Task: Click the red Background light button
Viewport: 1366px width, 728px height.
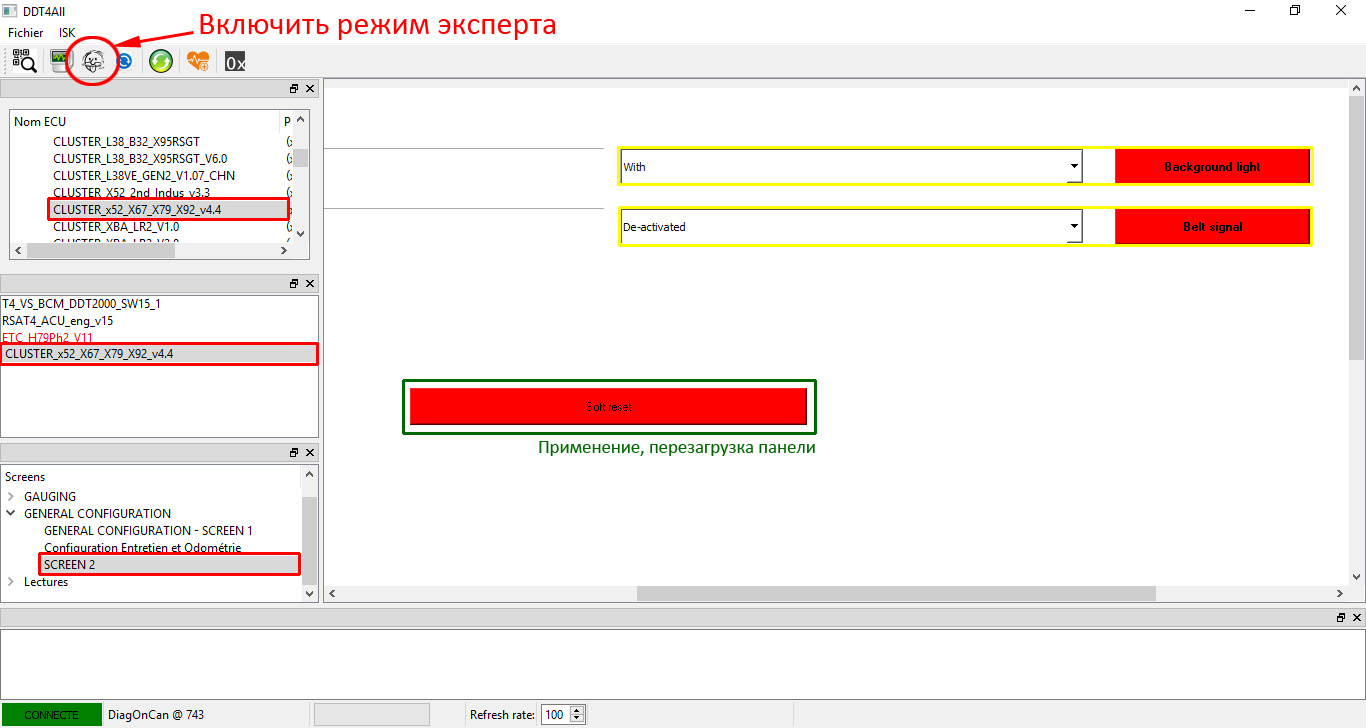Action: pyautogui.click(x=1212, y=167)
